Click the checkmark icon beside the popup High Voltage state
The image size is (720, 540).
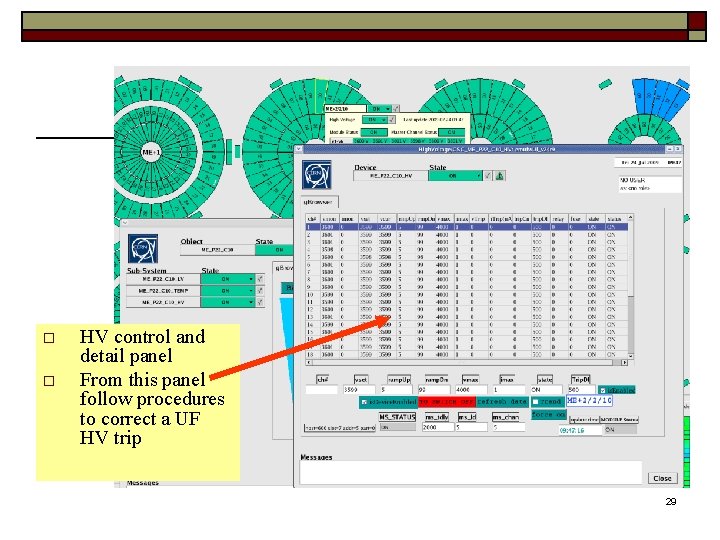tap(392, 119)
